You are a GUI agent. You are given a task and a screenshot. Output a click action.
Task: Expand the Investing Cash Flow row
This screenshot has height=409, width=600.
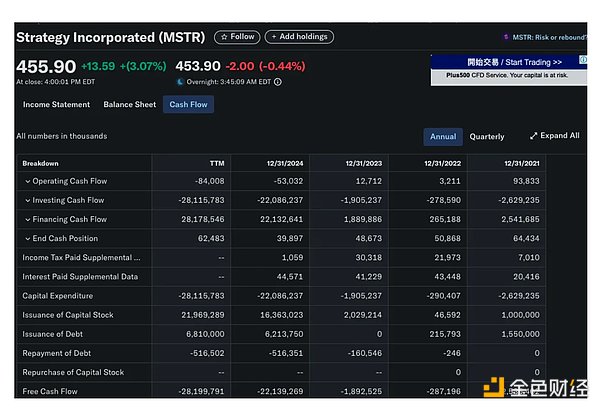click(28, 200)
